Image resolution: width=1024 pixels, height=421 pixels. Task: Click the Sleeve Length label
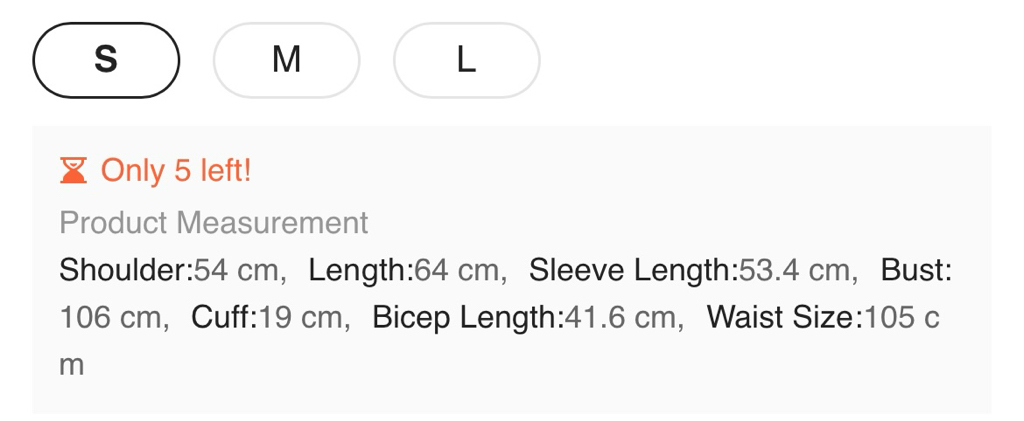click(633, 270)
